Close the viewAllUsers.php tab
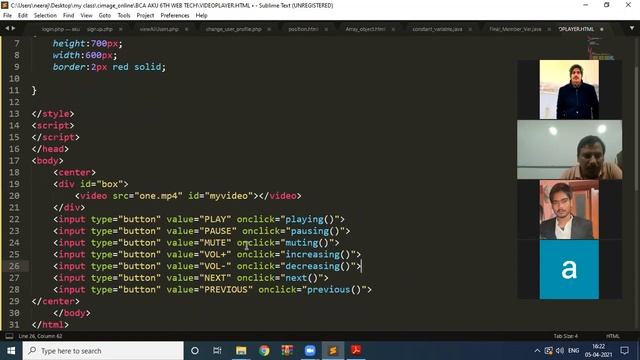This screenshot has width=640, height=360. (187, 29)
